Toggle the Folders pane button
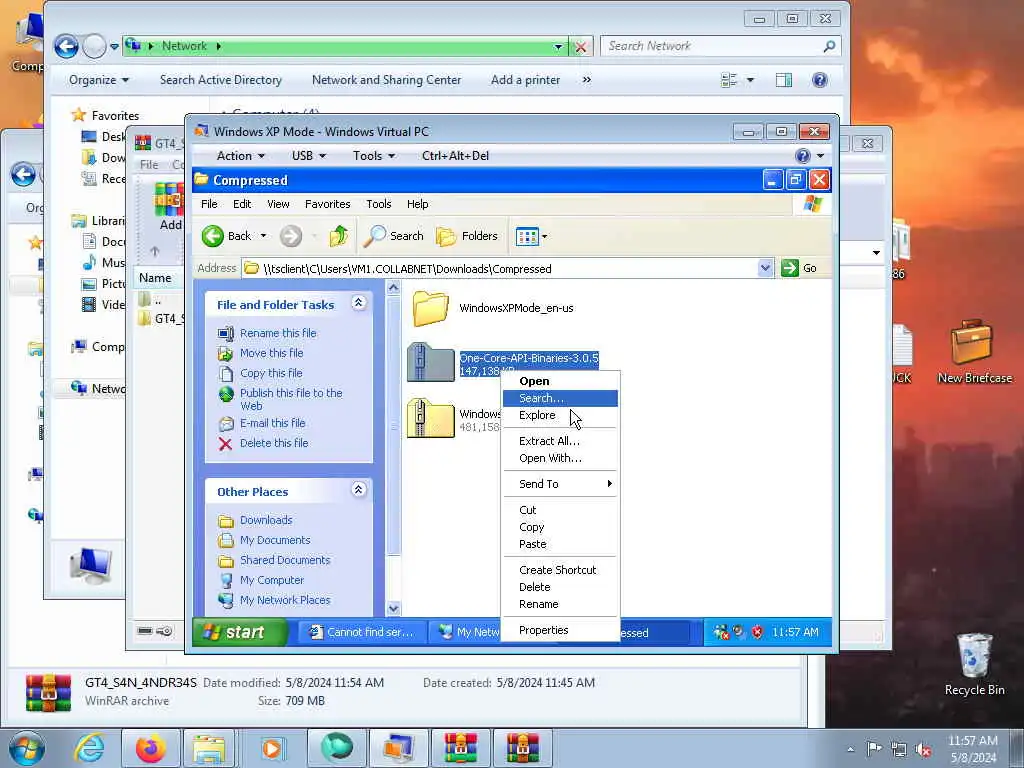The image size is (1024, 768). (x=466, y=236)
